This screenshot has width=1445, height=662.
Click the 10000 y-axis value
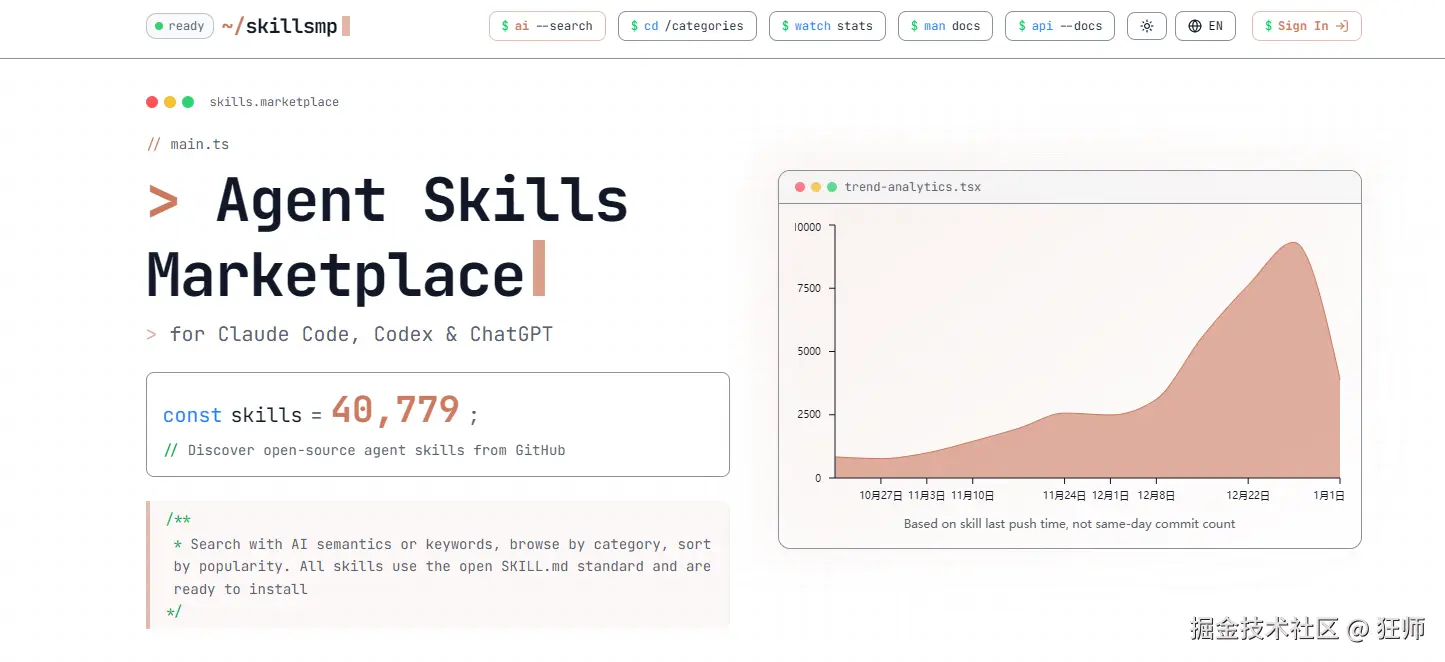(807, 227)
